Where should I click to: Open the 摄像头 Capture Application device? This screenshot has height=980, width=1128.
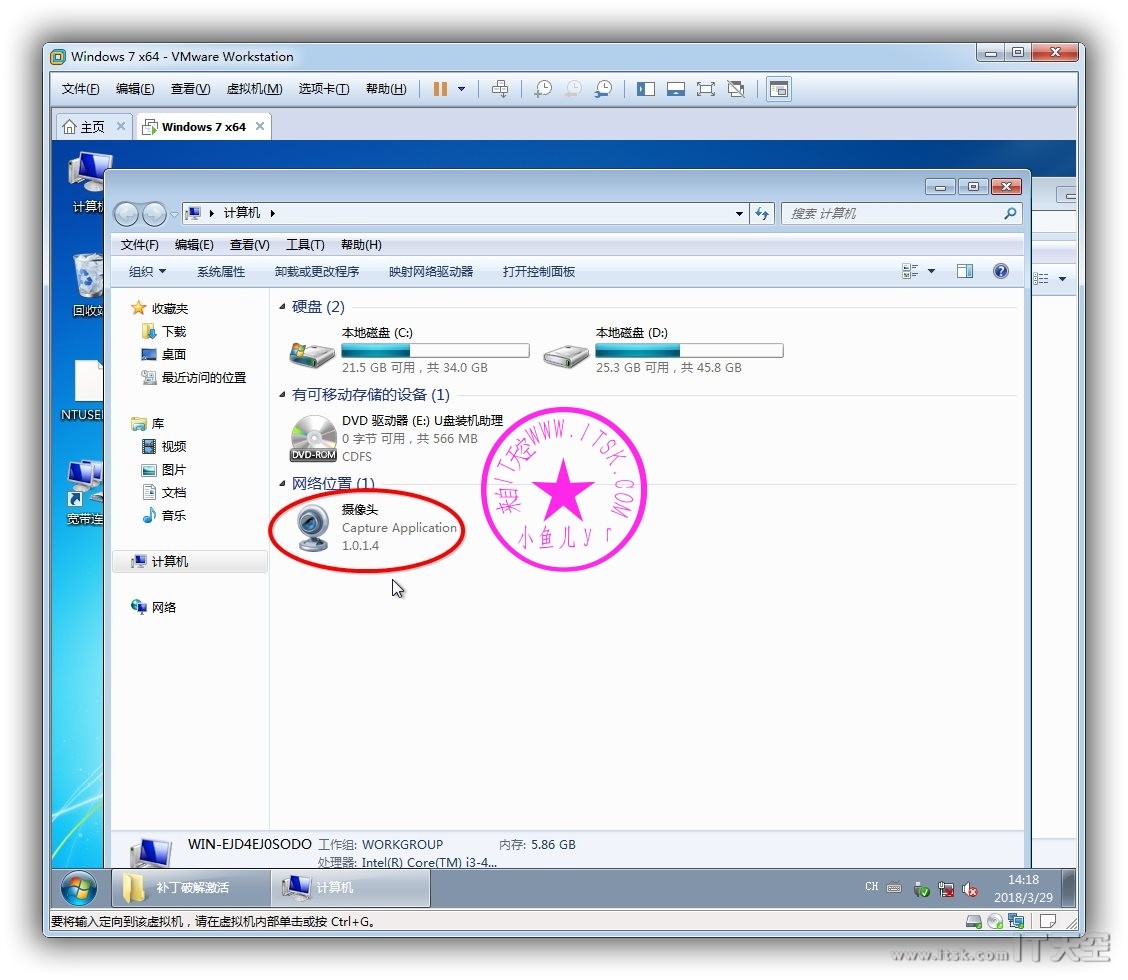[316, 527]
